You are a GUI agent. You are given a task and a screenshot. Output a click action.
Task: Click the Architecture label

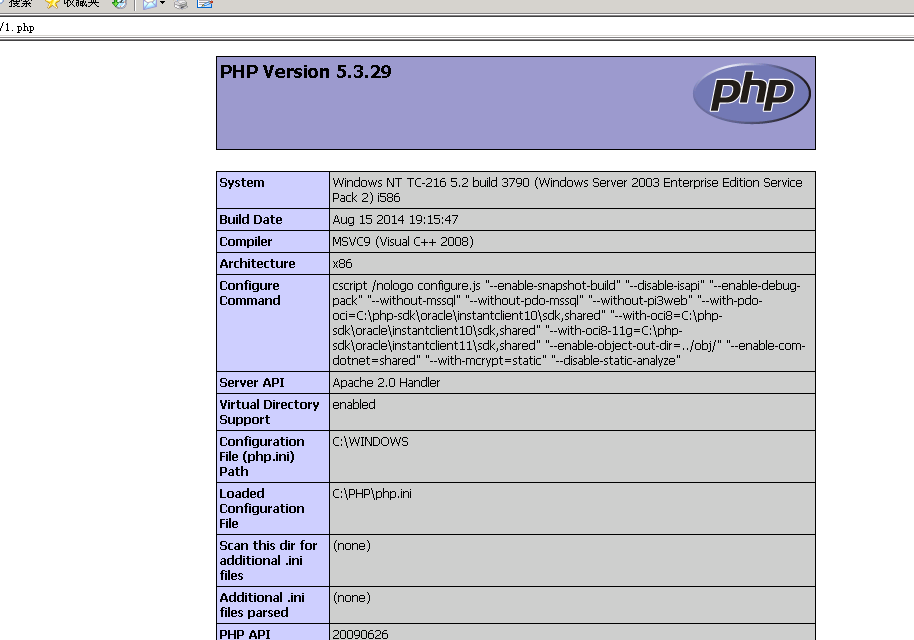(x=257, y=263)
